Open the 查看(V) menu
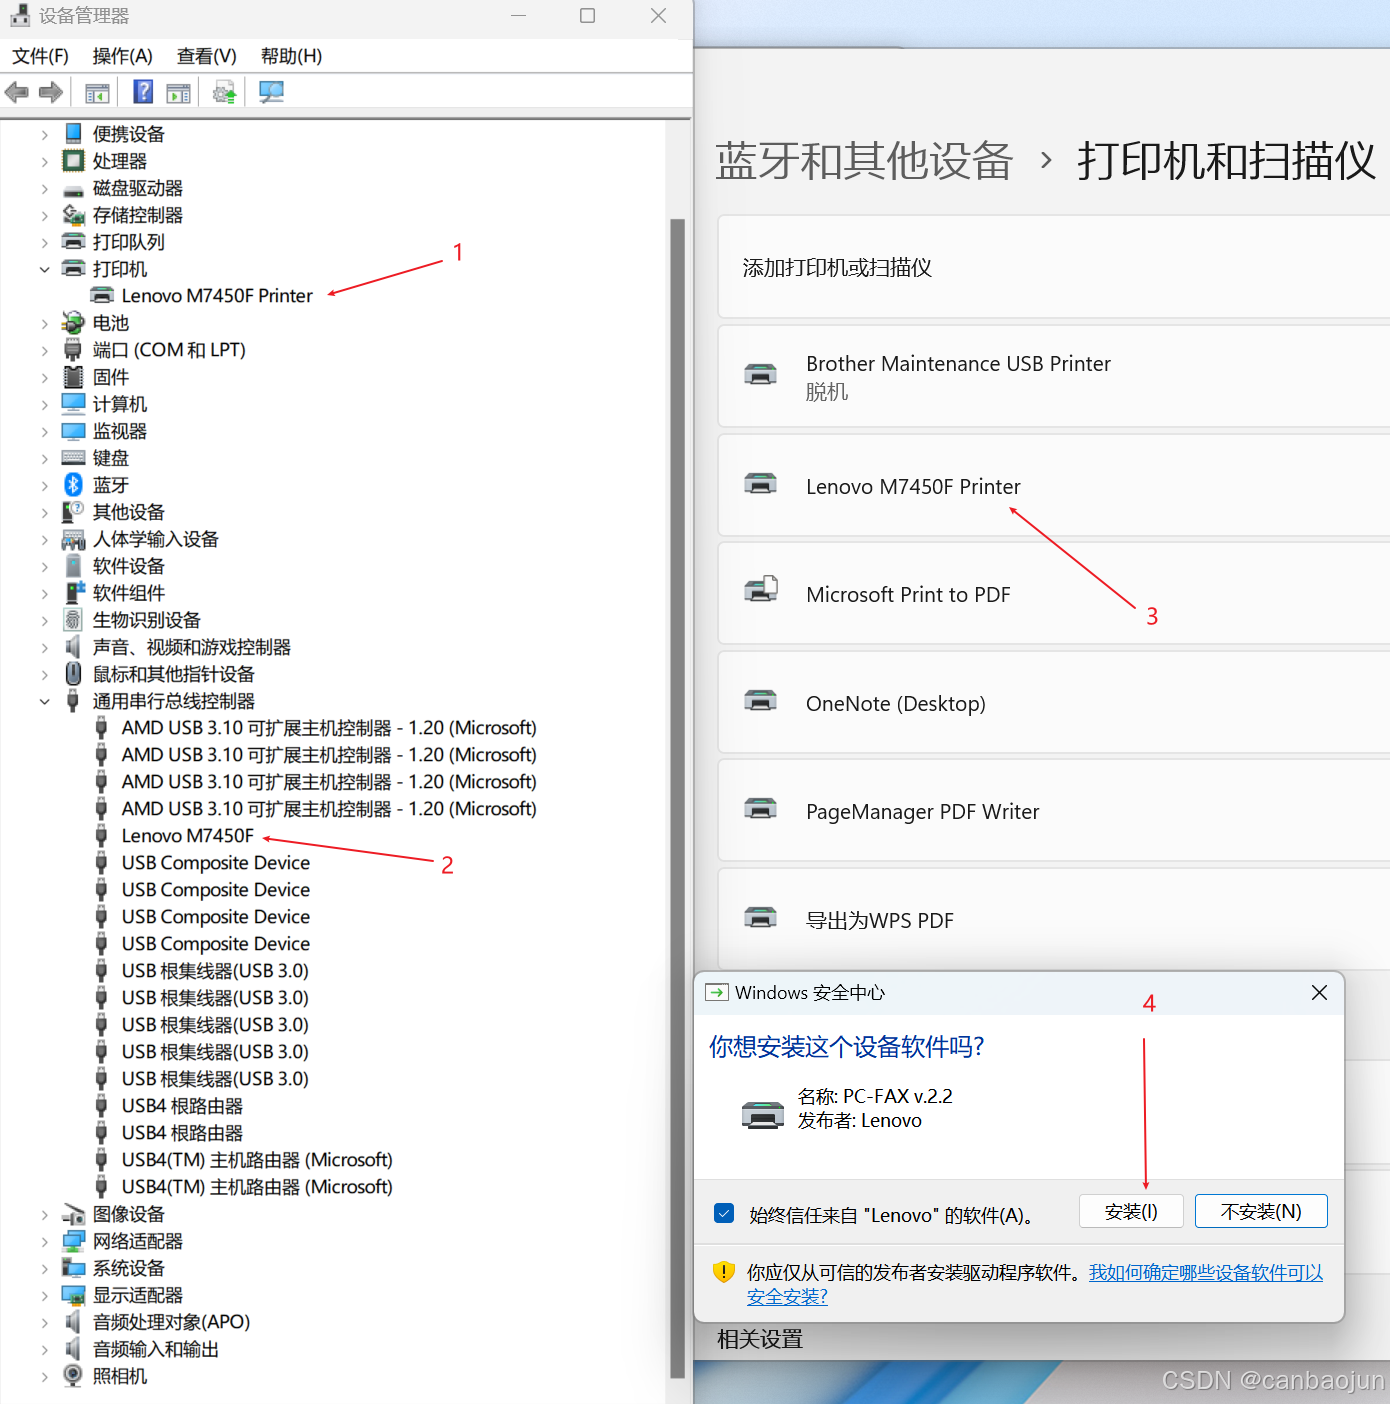 coord(206,56)
